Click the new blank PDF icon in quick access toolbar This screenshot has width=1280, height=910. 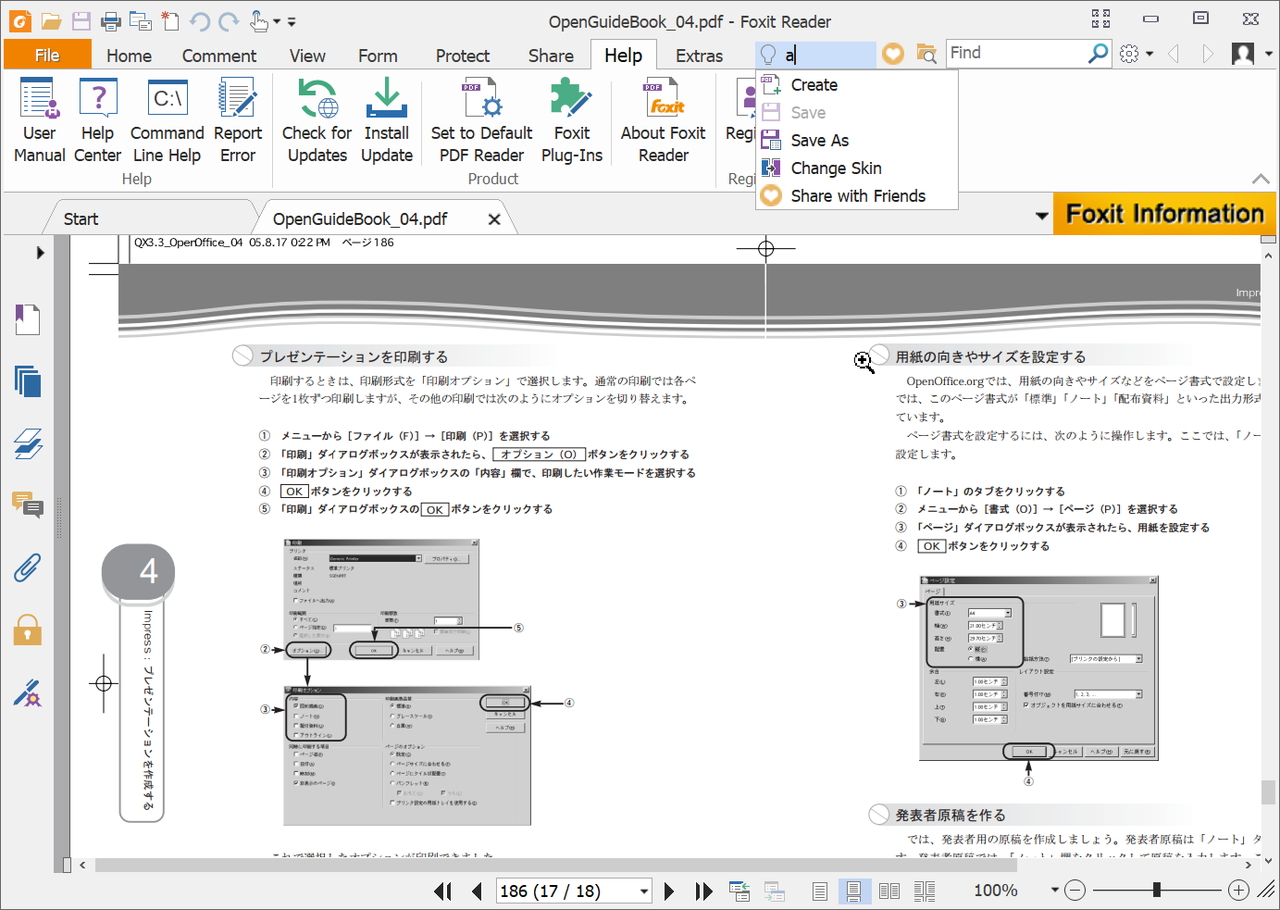[170, 21]
